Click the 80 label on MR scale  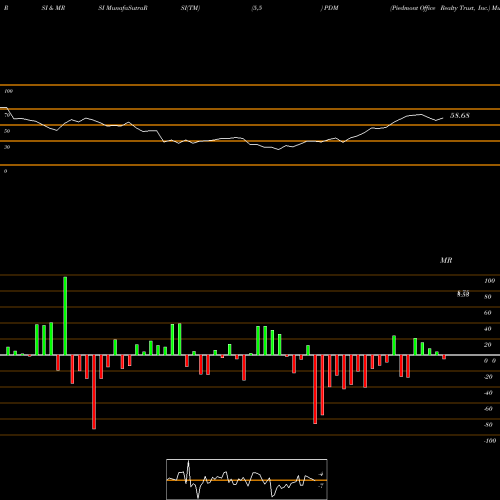click(x=488, y=297)
